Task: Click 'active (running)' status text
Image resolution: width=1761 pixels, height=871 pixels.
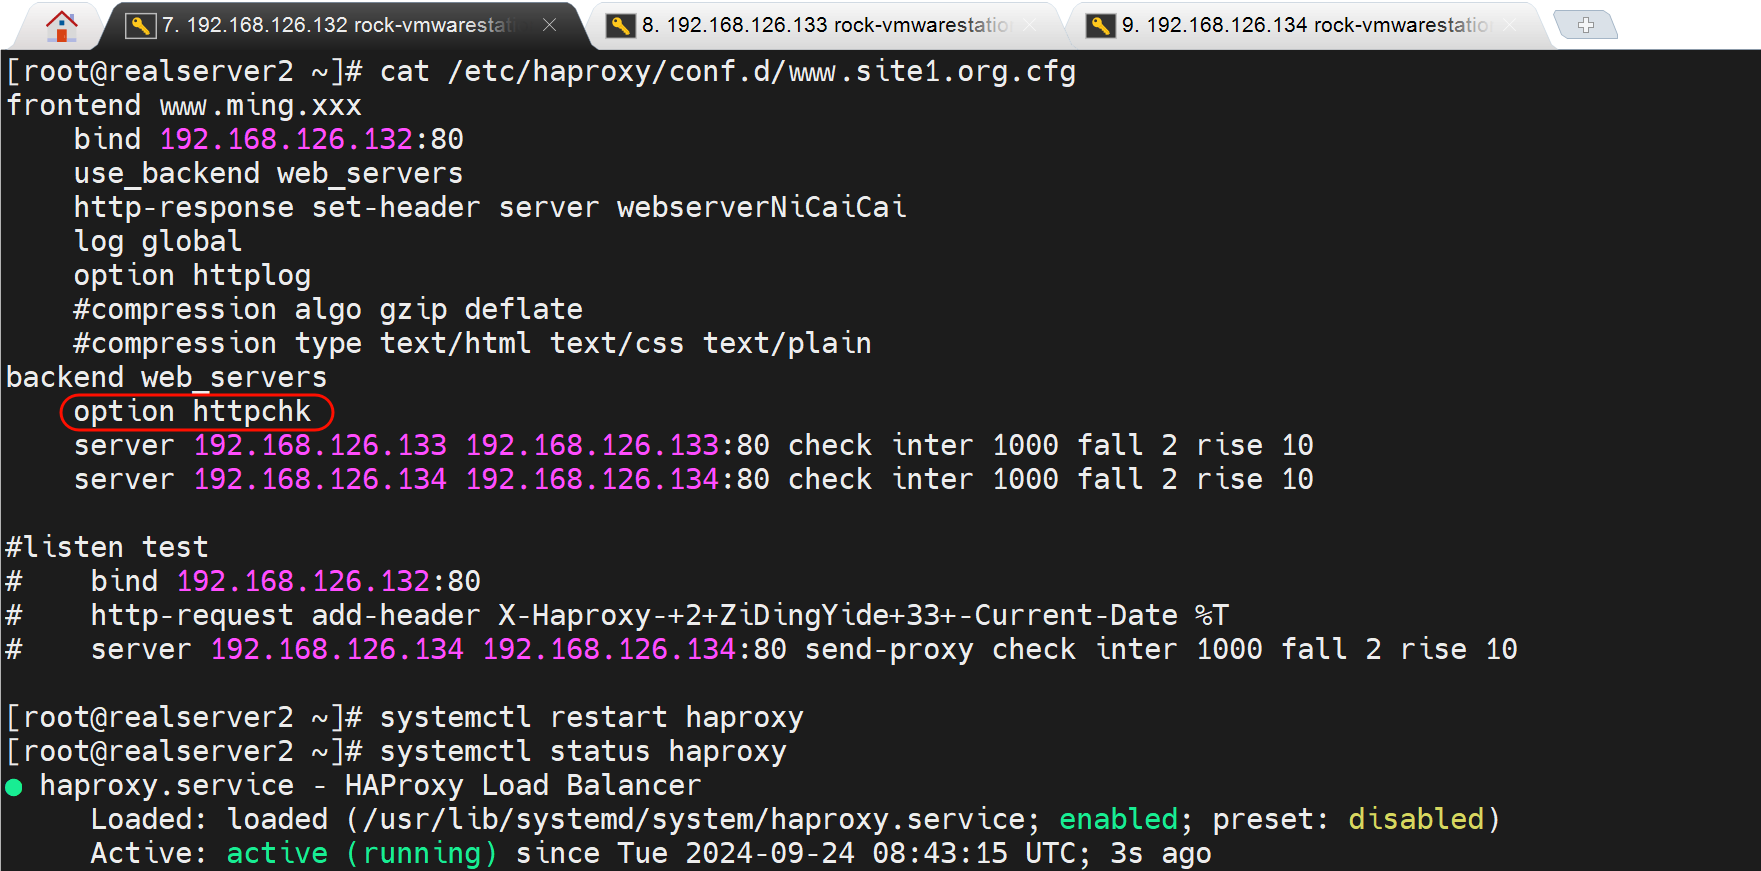Action: pos(361,853)
